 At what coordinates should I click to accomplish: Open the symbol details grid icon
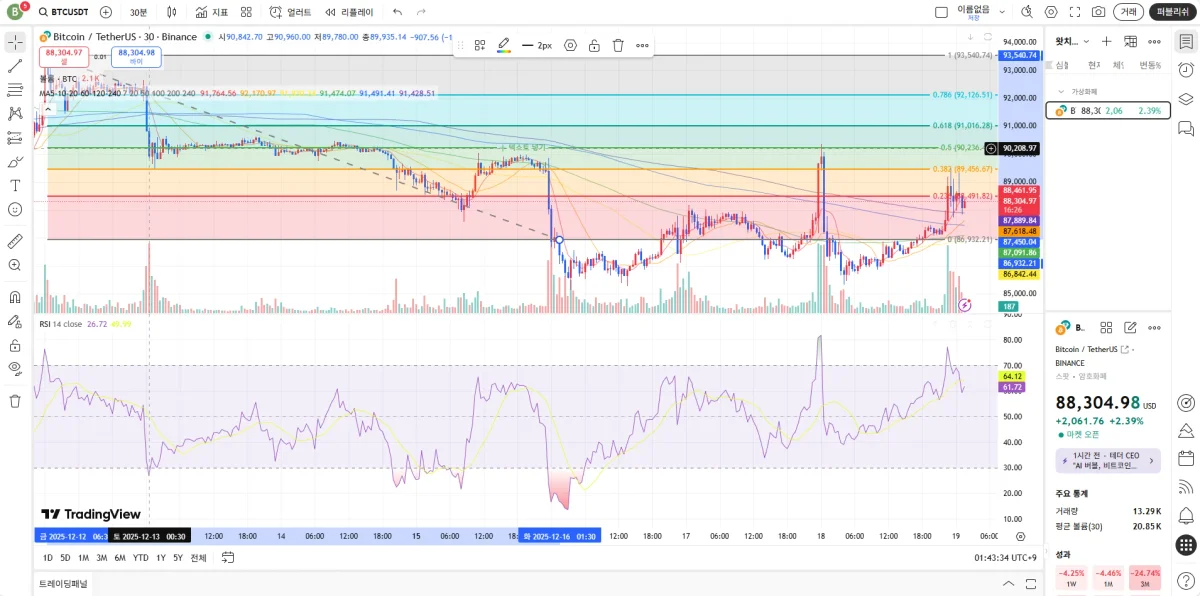(1106, 327)
